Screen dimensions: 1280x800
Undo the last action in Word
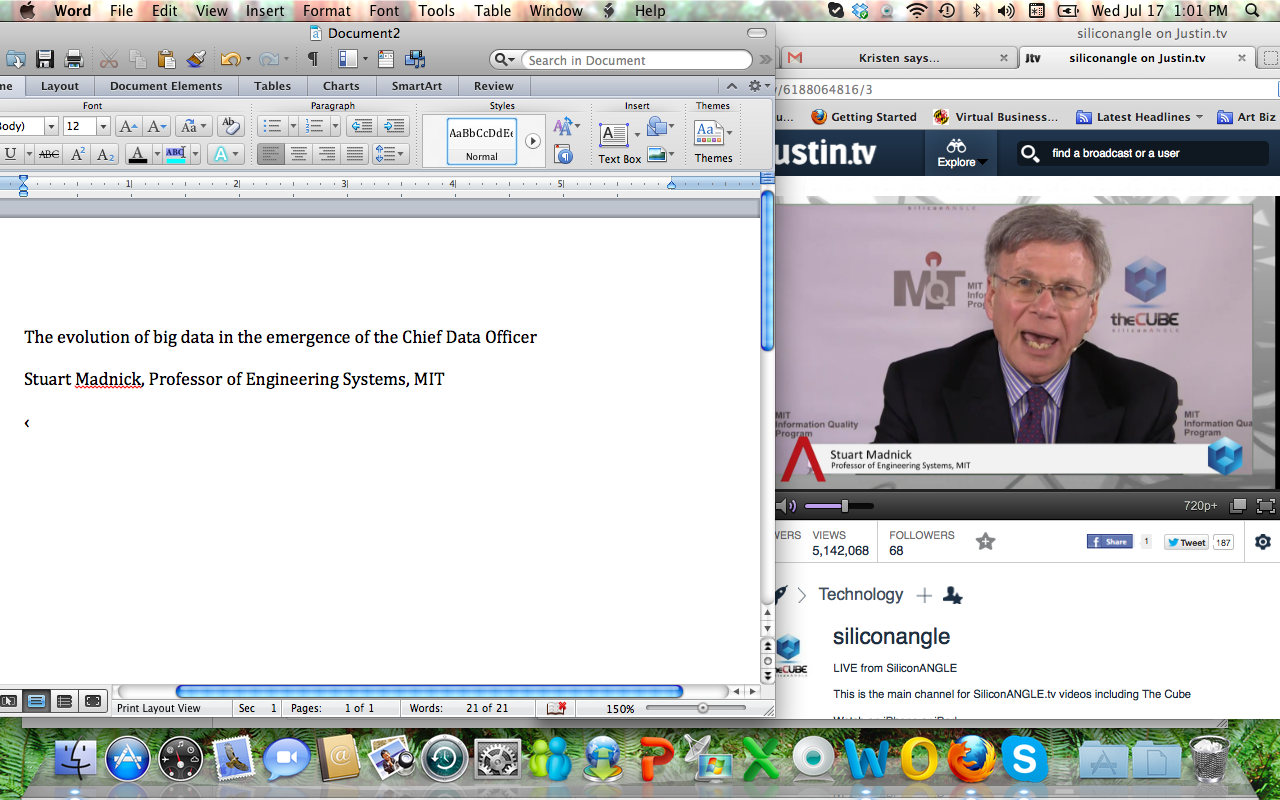[x=230, y=59]
